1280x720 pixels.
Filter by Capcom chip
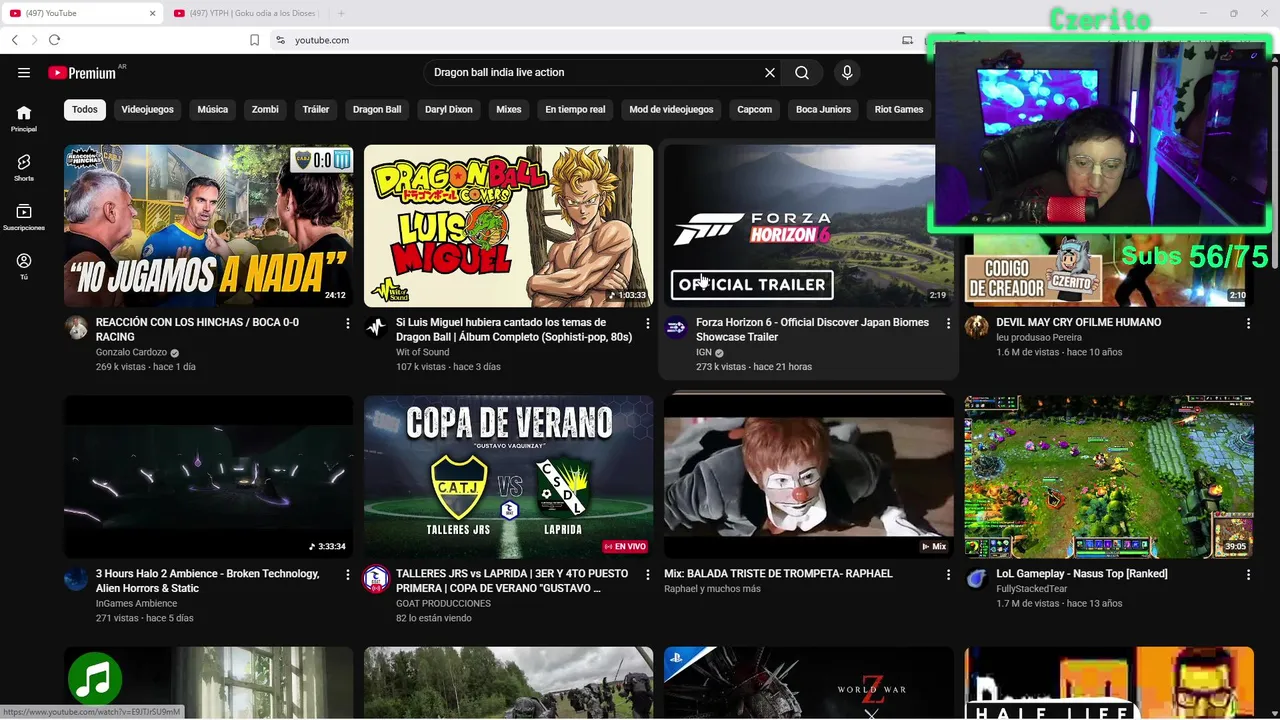tap(755, 109)
